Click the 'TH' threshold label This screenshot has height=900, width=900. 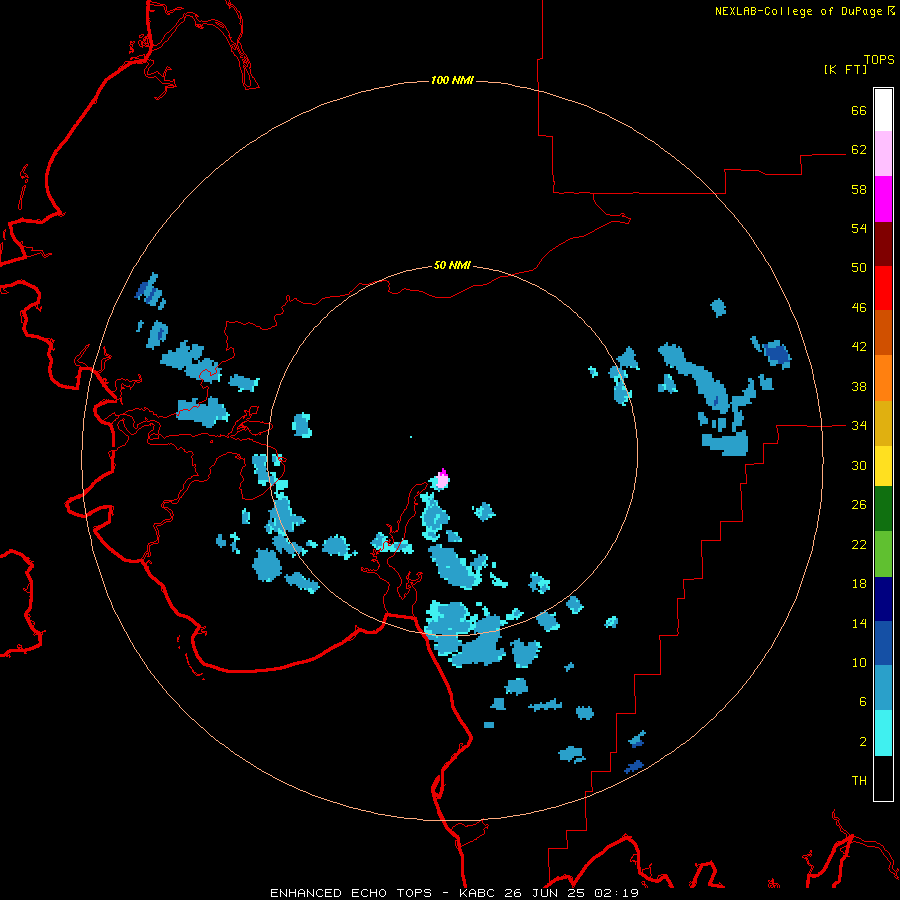859,780
